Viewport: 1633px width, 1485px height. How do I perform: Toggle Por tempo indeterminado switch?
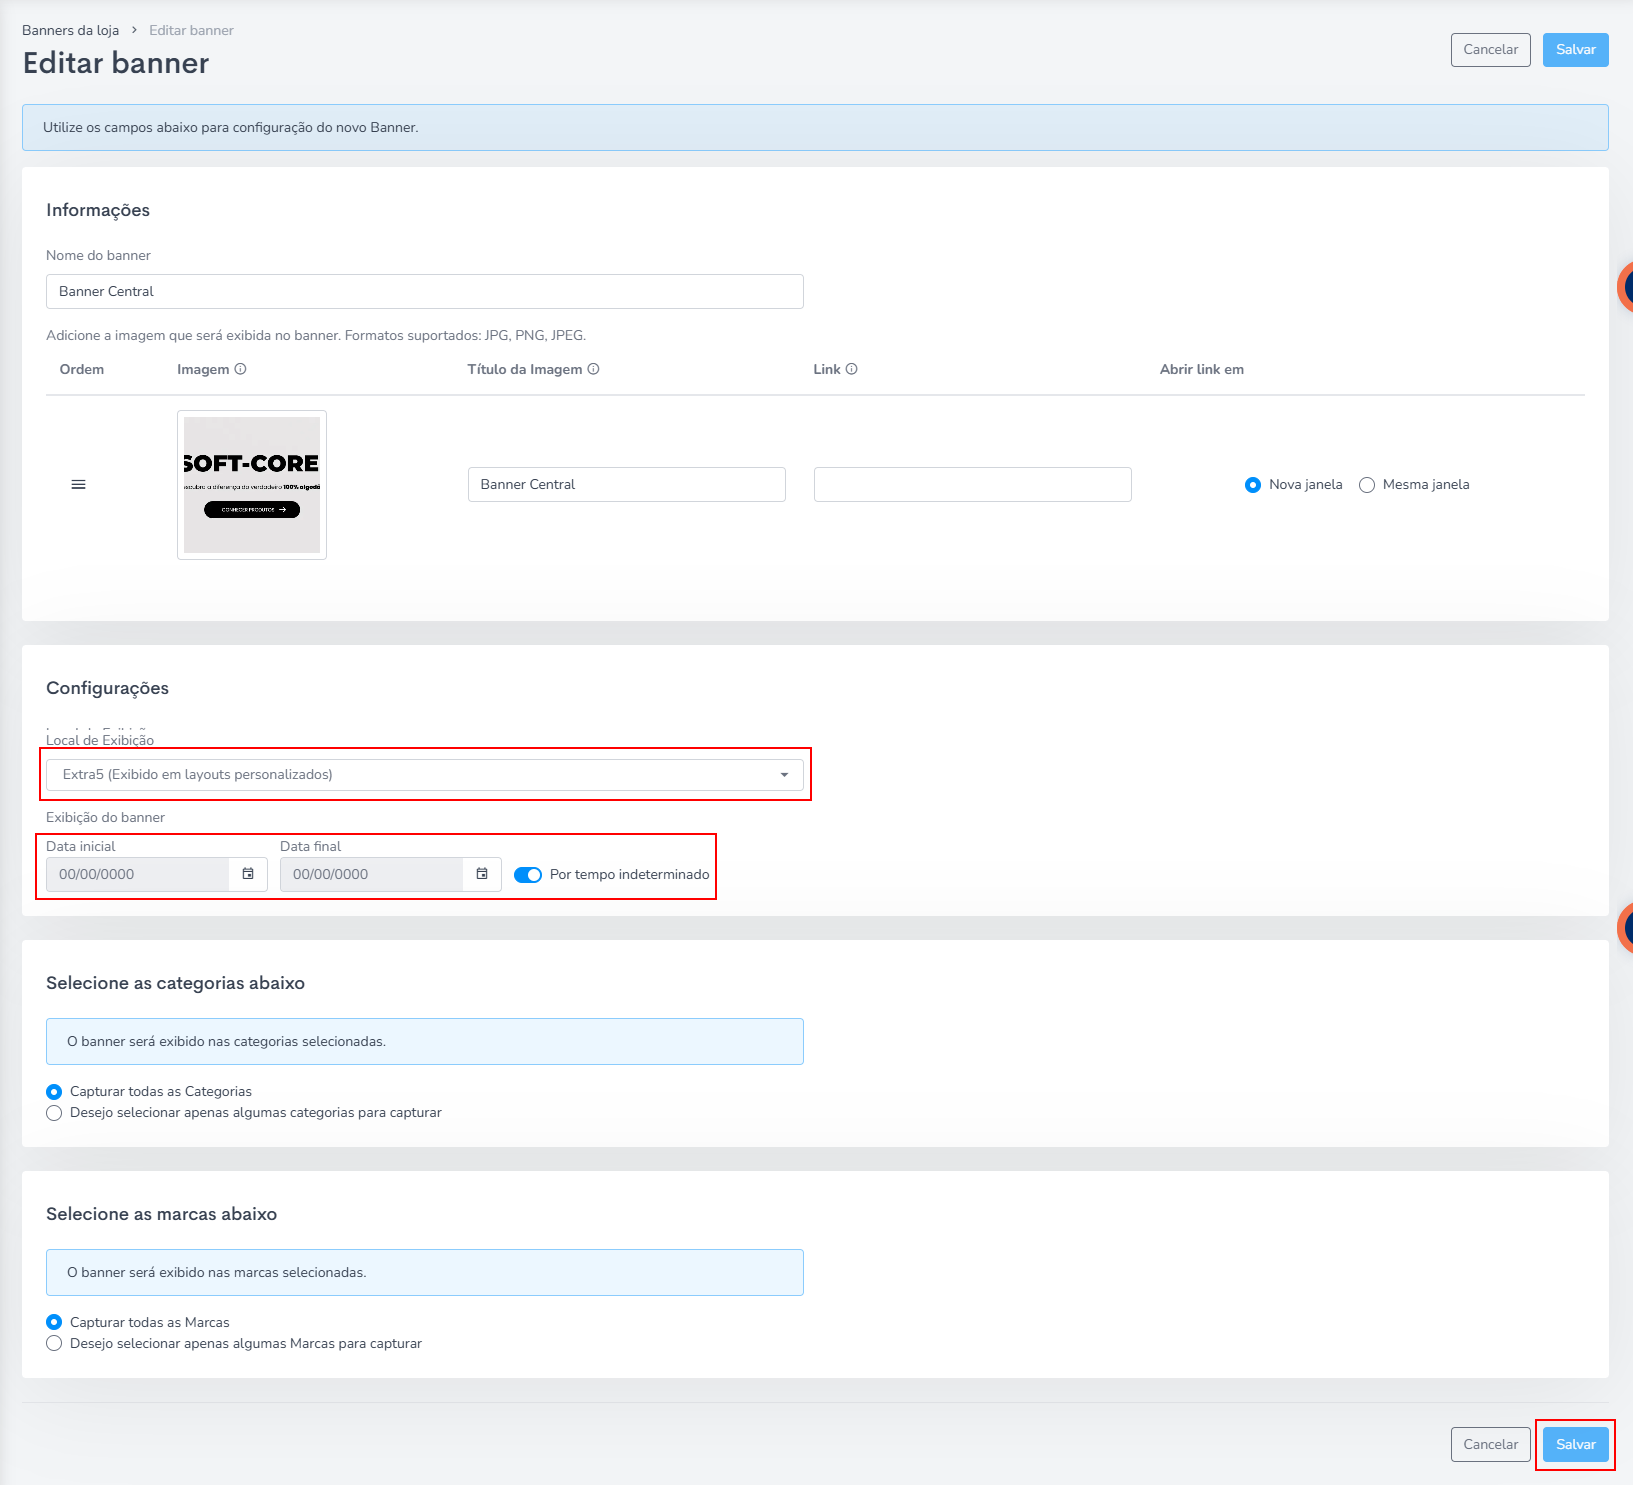[x=527, y=875]
